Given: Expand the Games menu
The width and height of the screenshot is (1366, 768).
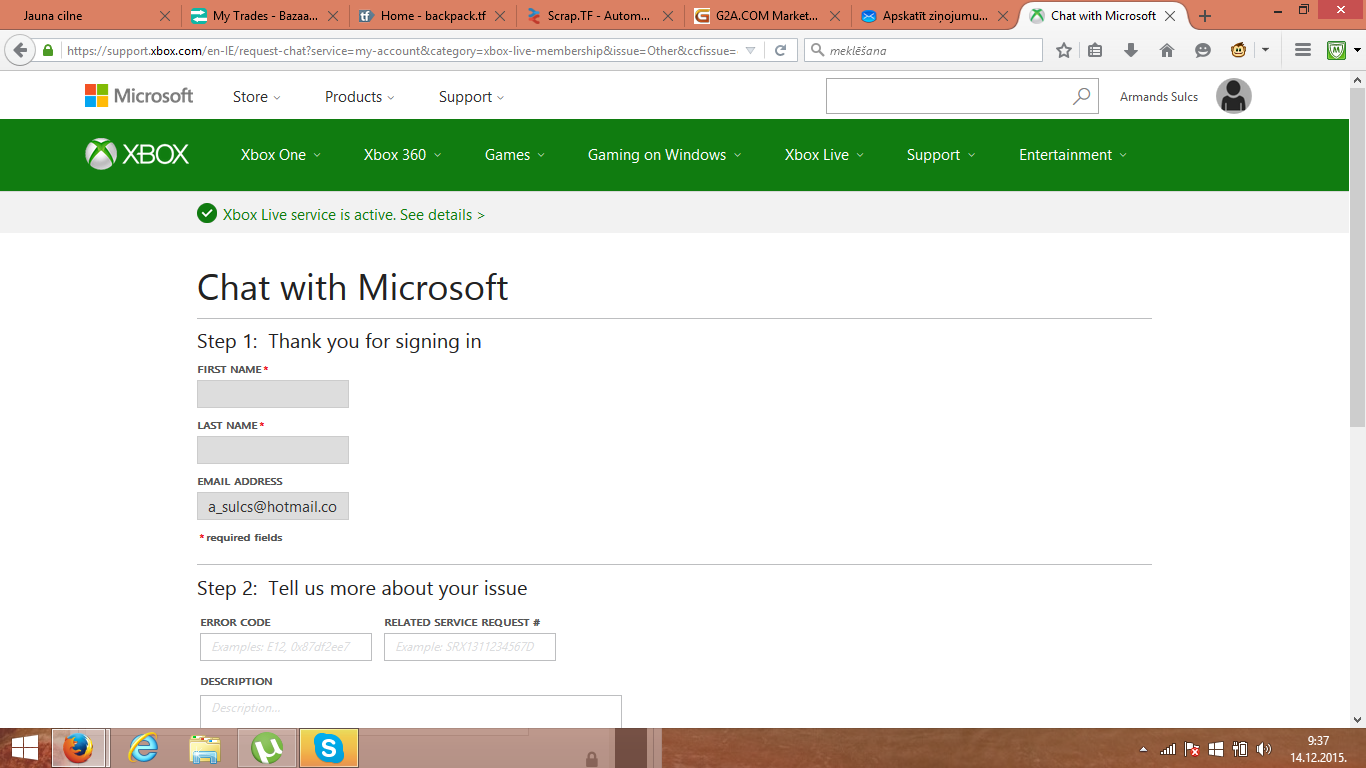Looking at the screenshot, I should tap(515, 155).
